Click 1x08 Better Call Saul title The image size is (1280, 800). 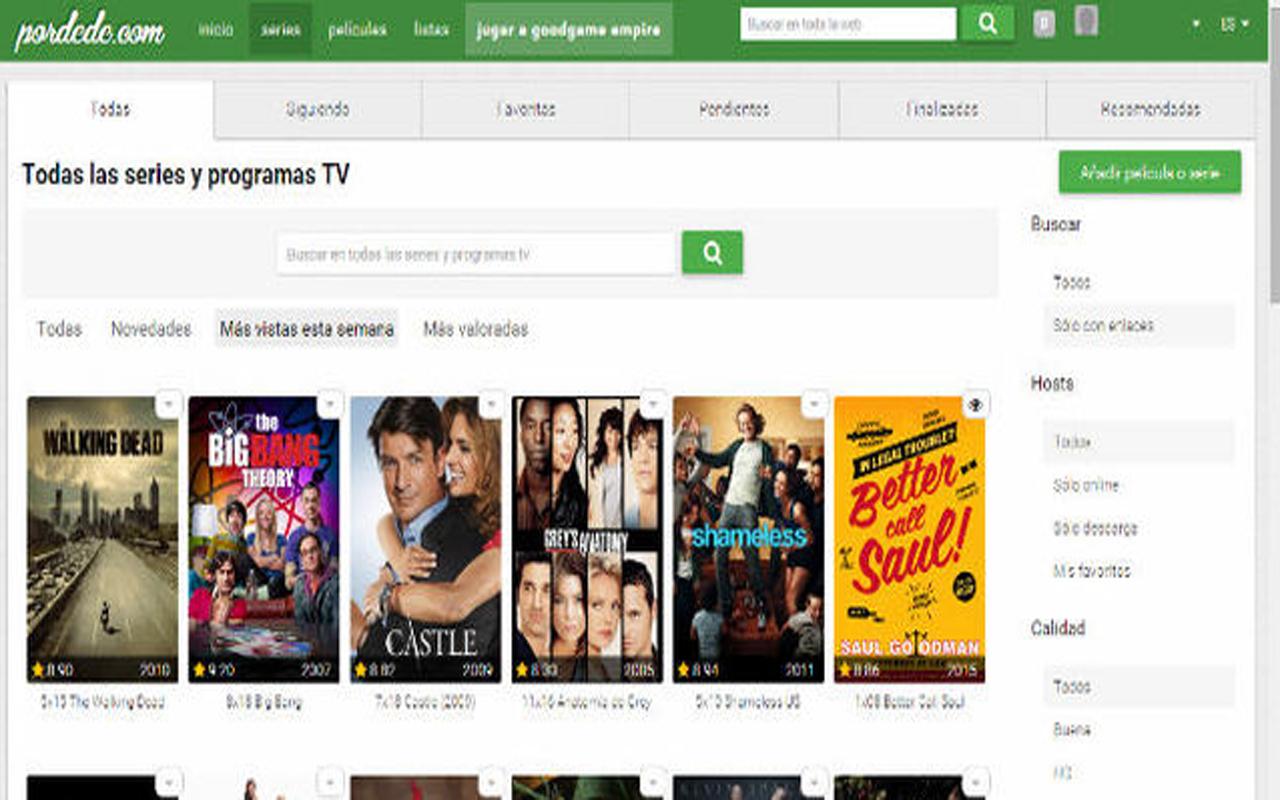[910, 703]
